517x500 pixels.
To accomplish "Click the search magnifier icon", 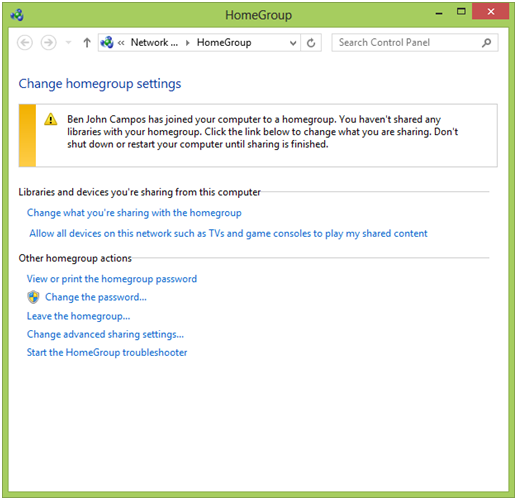I will click(487, 42).
